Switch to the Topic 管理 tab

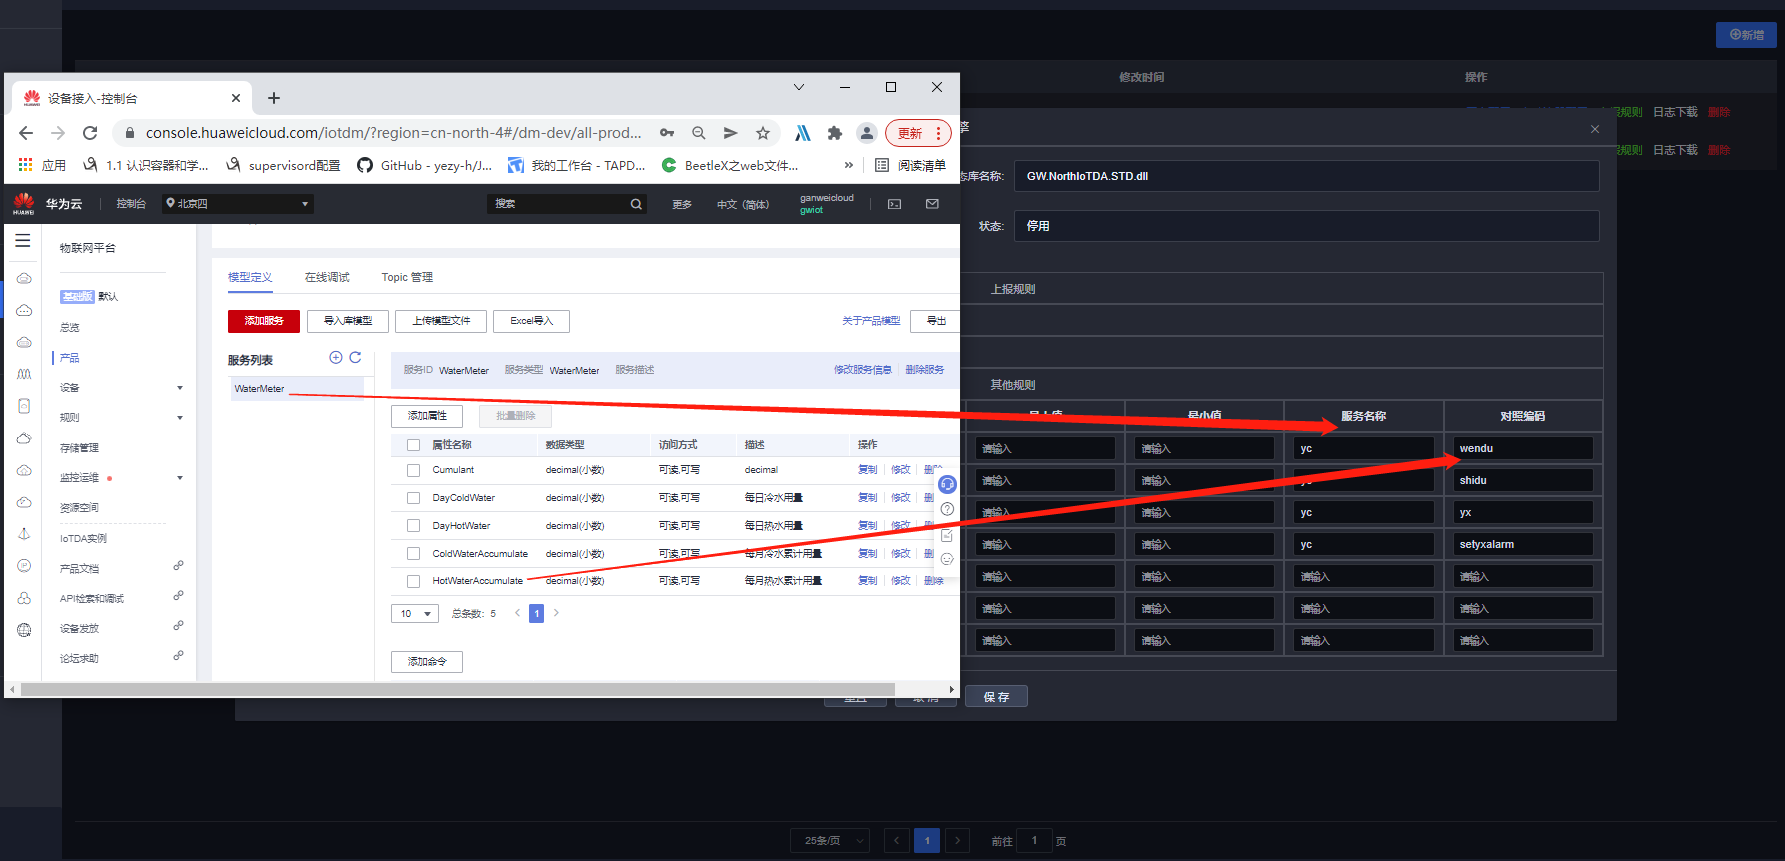pos(407,277)
